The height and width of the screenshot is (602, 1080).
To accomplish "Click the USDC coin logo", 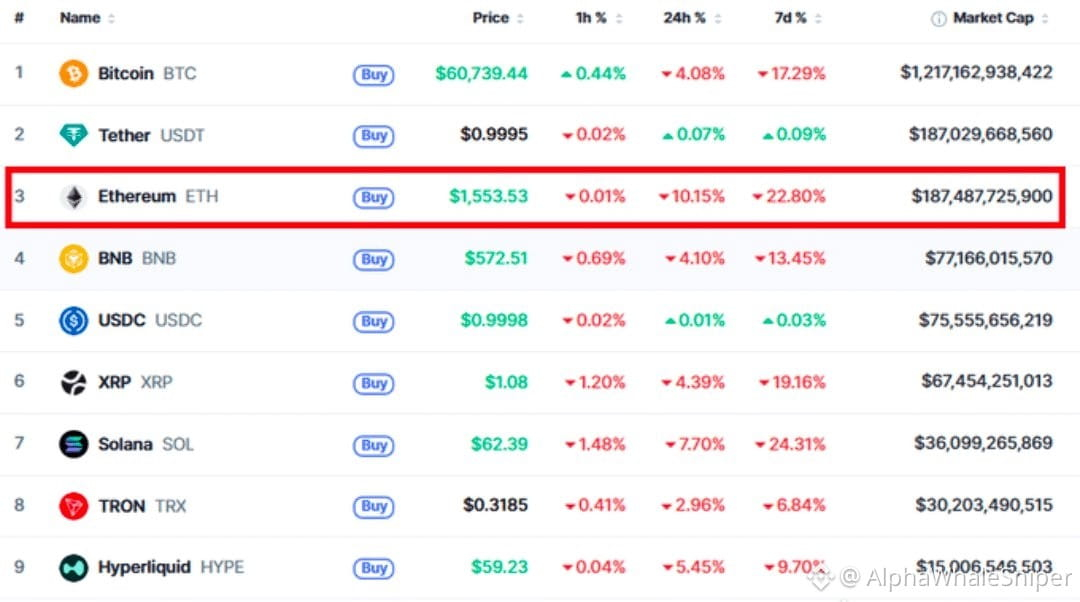I will coord(73,320).
